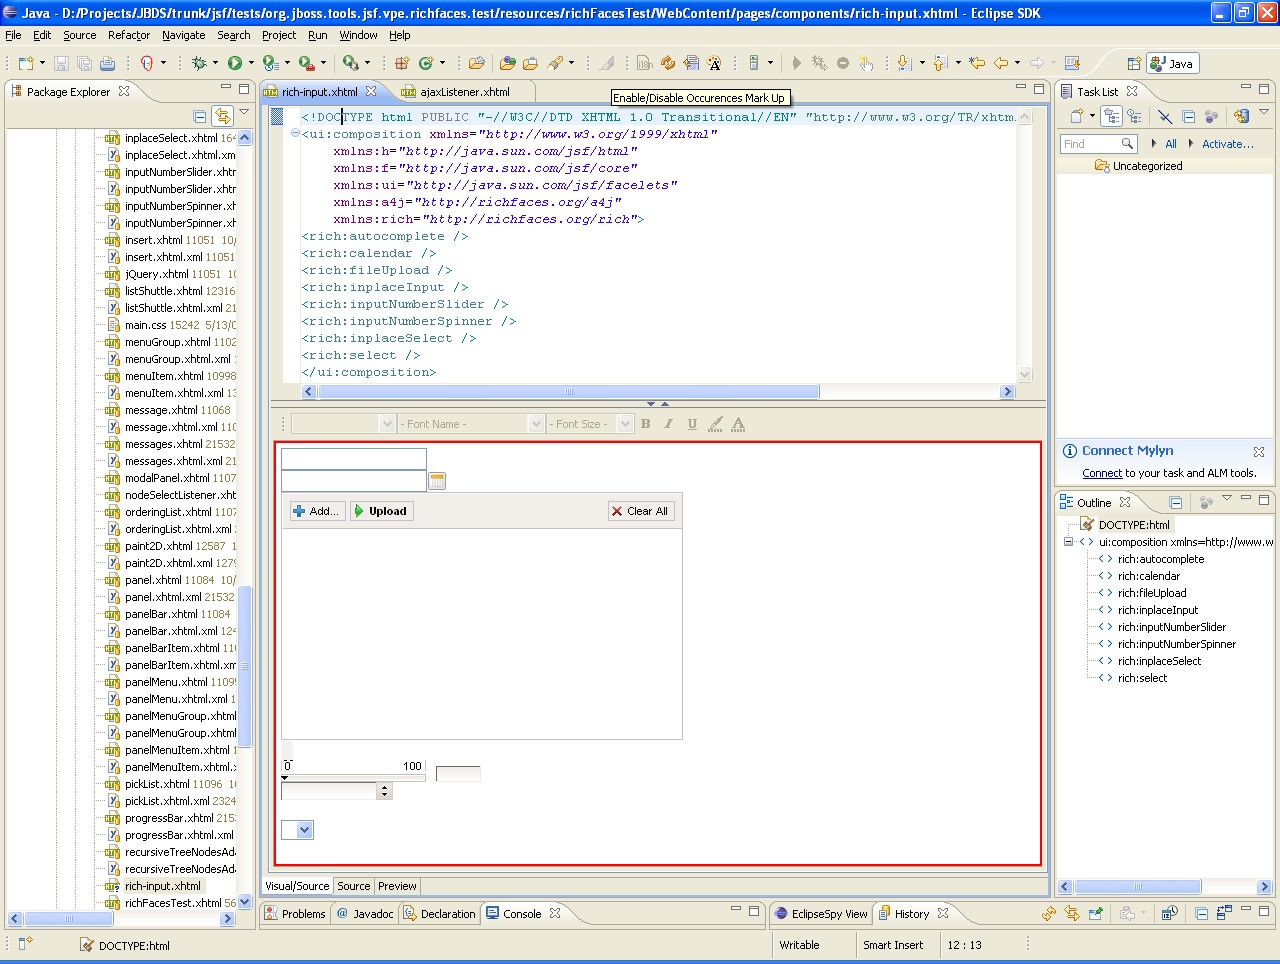The height and width of the screenshot is (964, 1280).
Task: Click the Debug bug icon in toolbar
Action: pyautogui.click(x=199, y=63)
